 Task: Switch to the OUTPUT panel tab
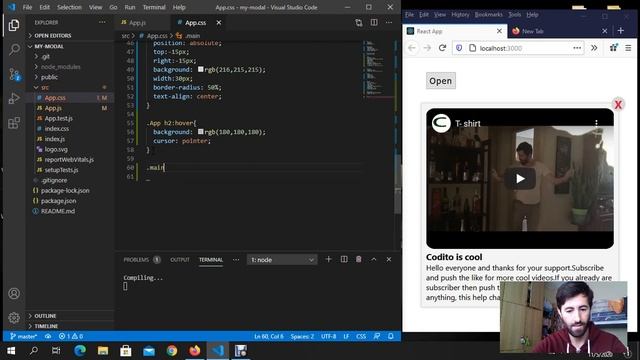coord(180,260)
